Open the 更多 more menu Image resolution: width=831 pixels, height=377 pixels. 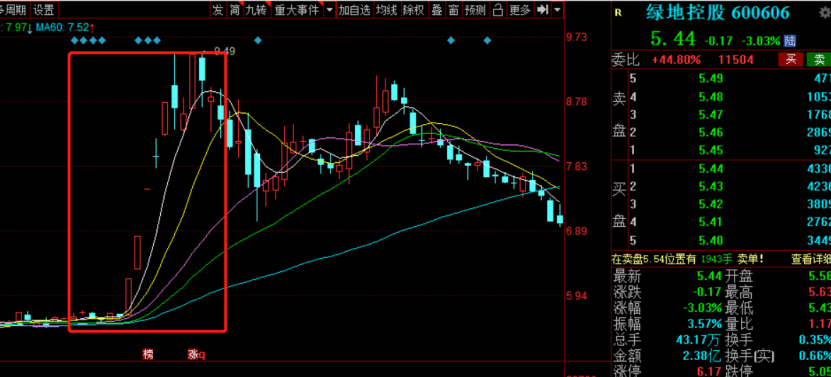(x=520, y=10)
